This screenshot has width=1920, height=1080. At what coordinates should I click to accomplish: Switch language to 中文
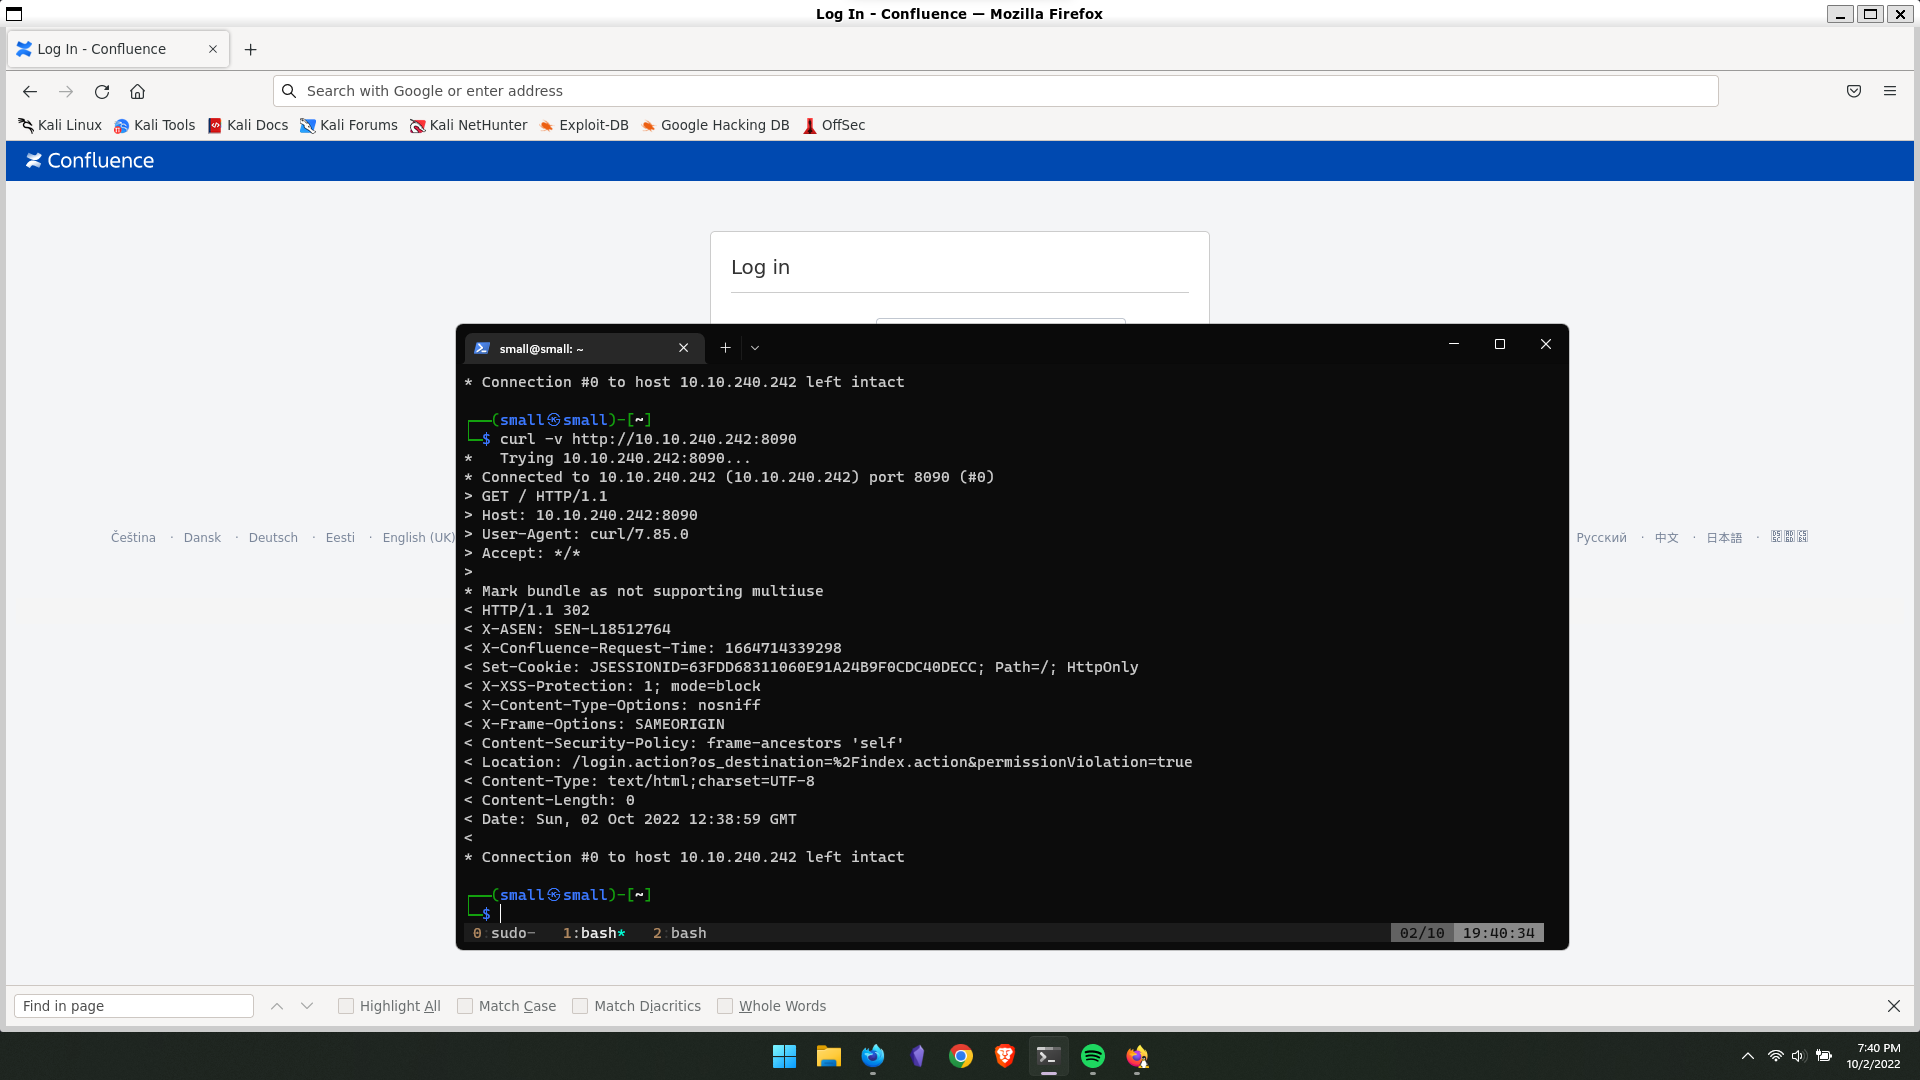[x=1666, y=538]
